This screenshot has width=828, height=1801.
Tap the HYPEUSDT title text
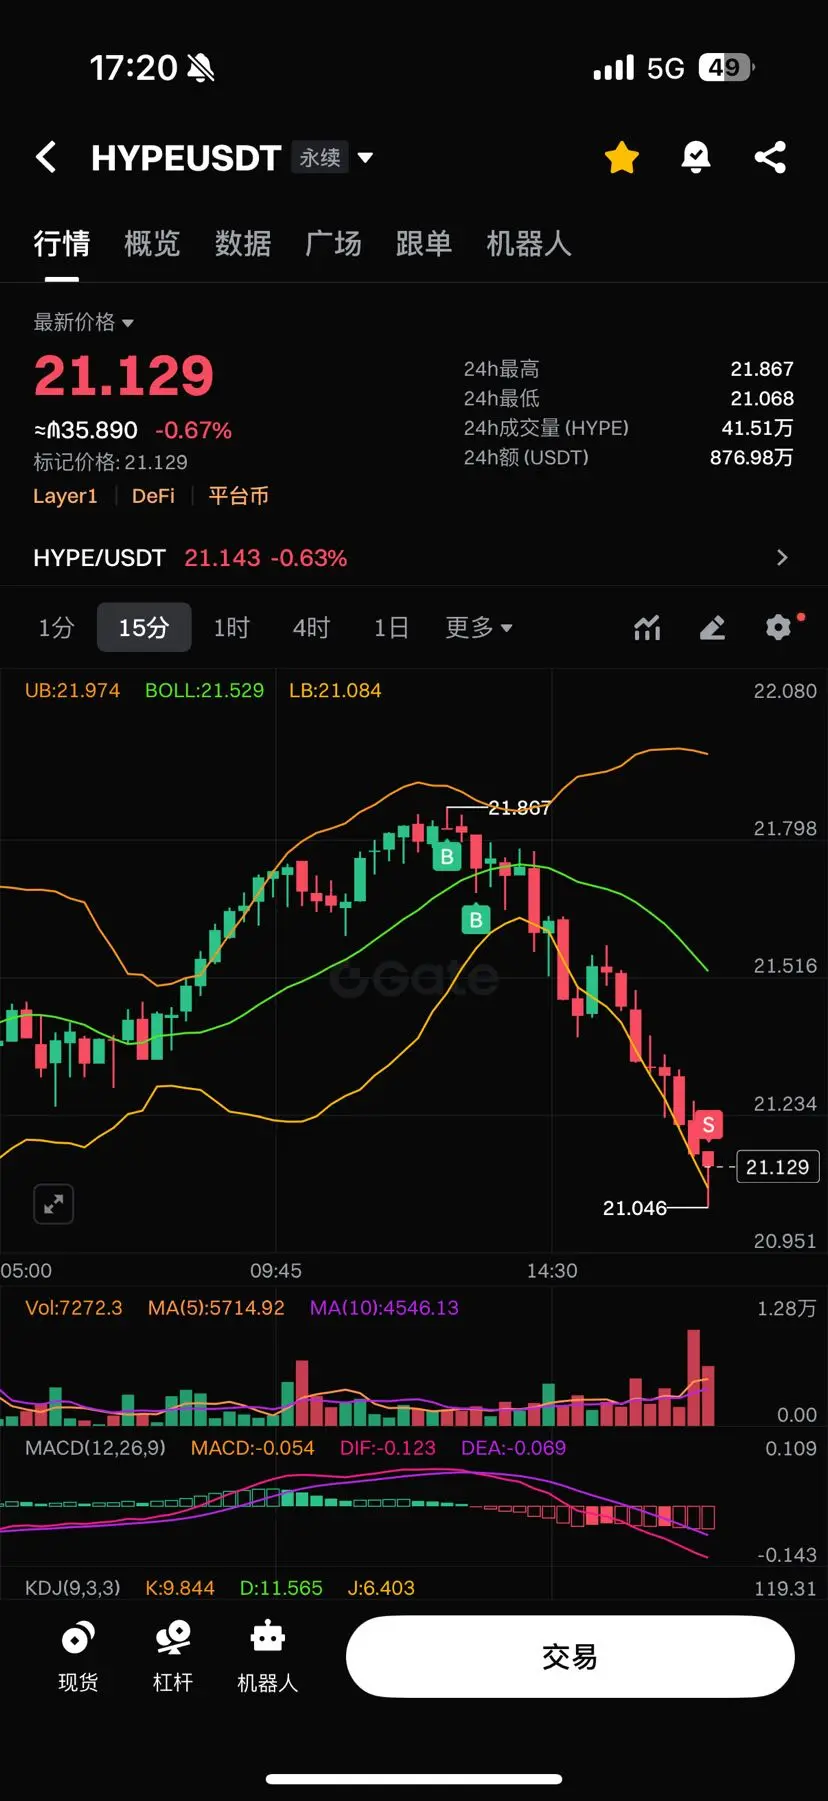click(x=186, y=157)
